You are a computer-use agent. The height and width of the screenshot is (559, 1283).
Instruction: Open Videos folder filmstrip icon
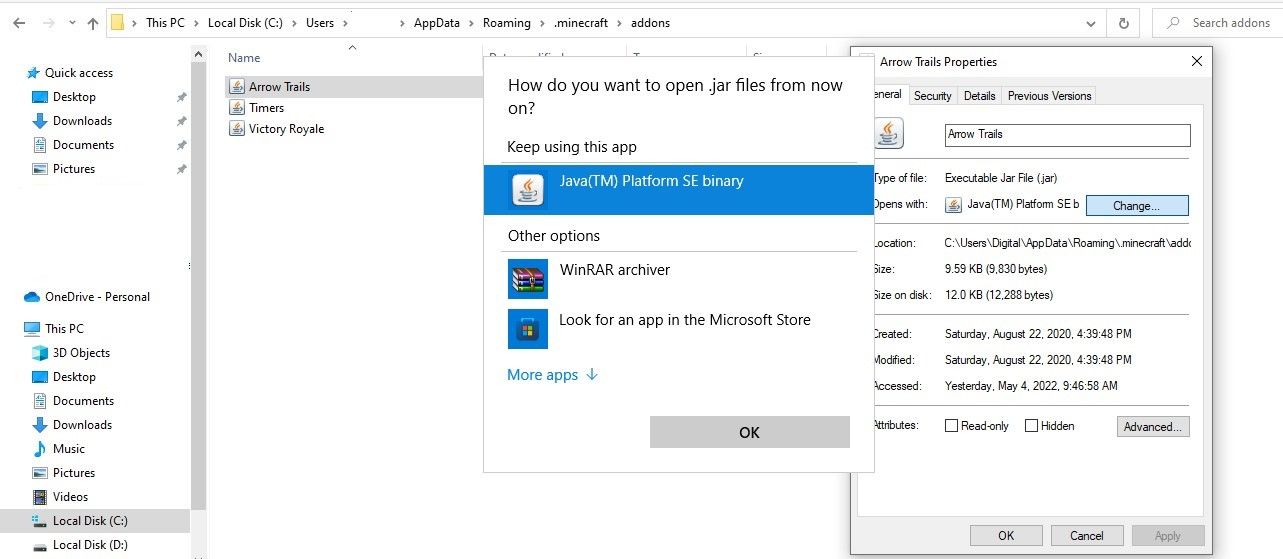[40, 497]
